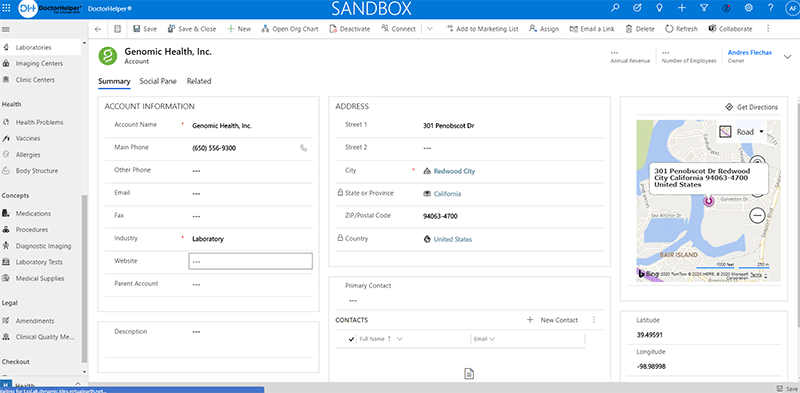The image size is (800, 393).
Task: Open the United States country link
Action: (453, 239)
